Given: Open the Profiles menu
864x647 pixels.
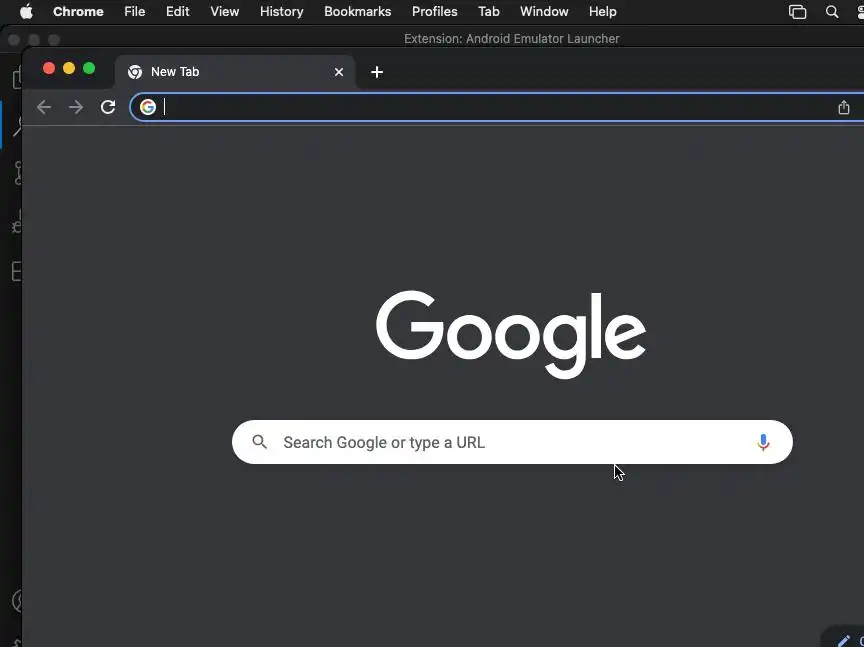Looking at the screenshot, I should (434, 12).
